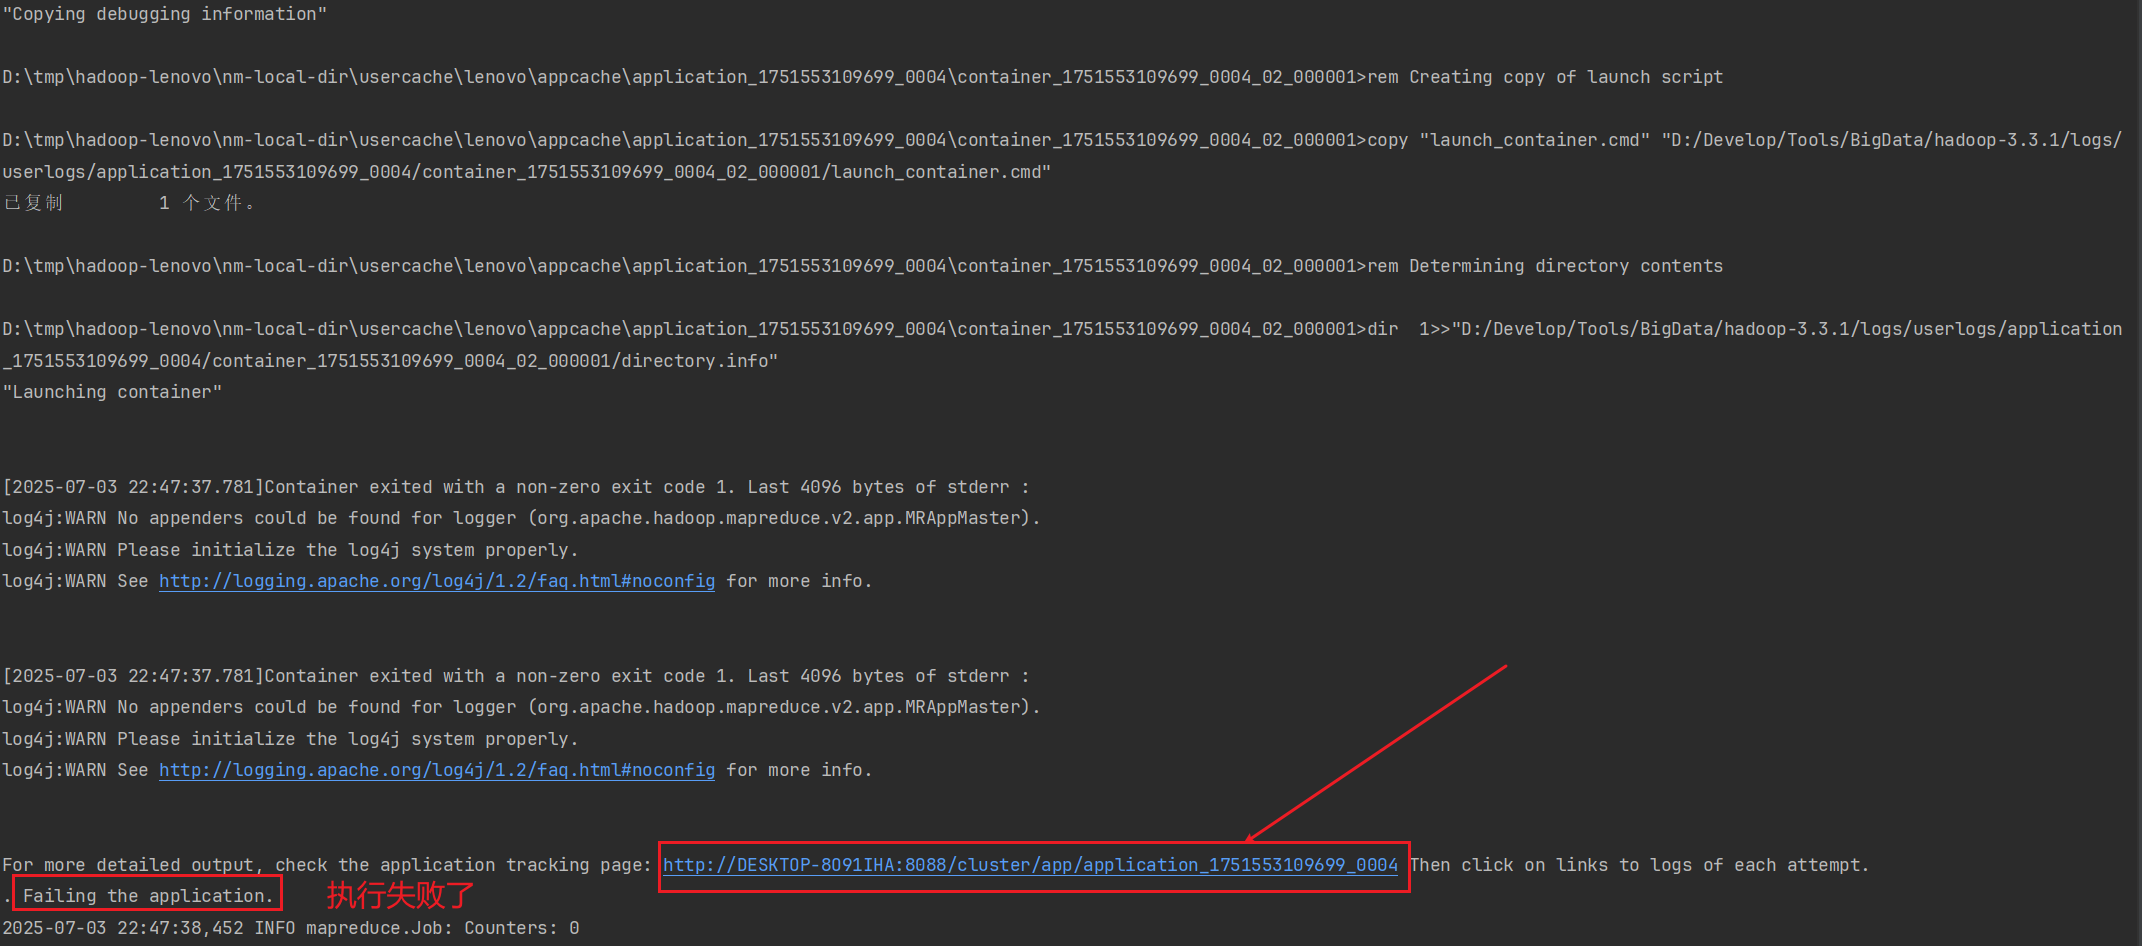Click the line ending in "directory.info"
2142x946 pixels.
pos(390,361)
